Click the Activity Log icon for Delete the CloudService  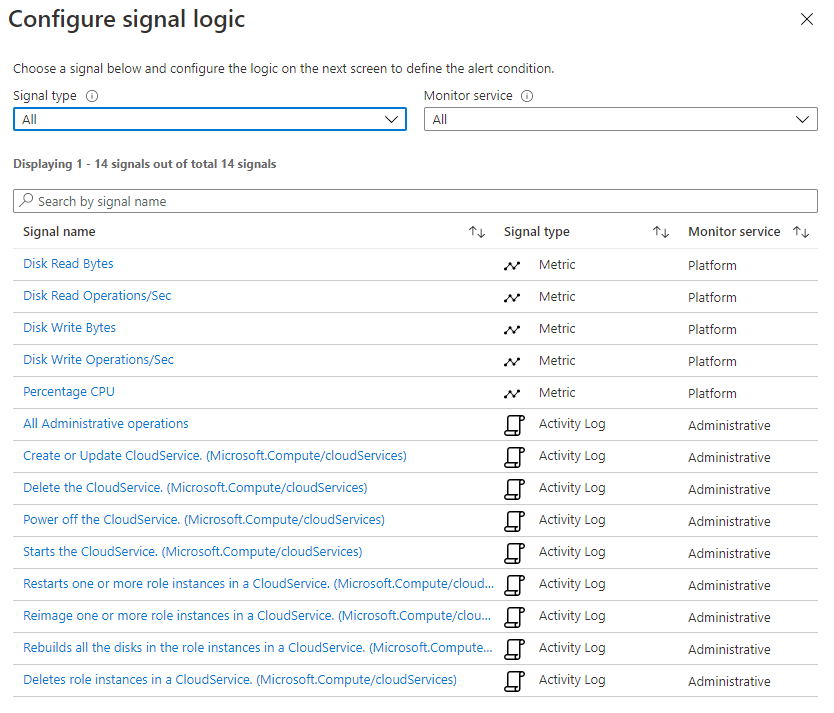click(x=514, y=488)
